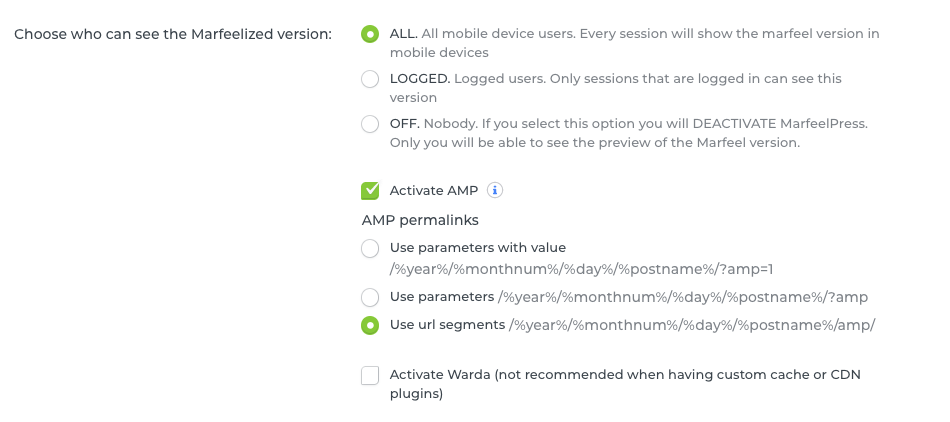
Task: Click the /%postname%/amp/ permalink example text
Action: (x=691, y=325)
